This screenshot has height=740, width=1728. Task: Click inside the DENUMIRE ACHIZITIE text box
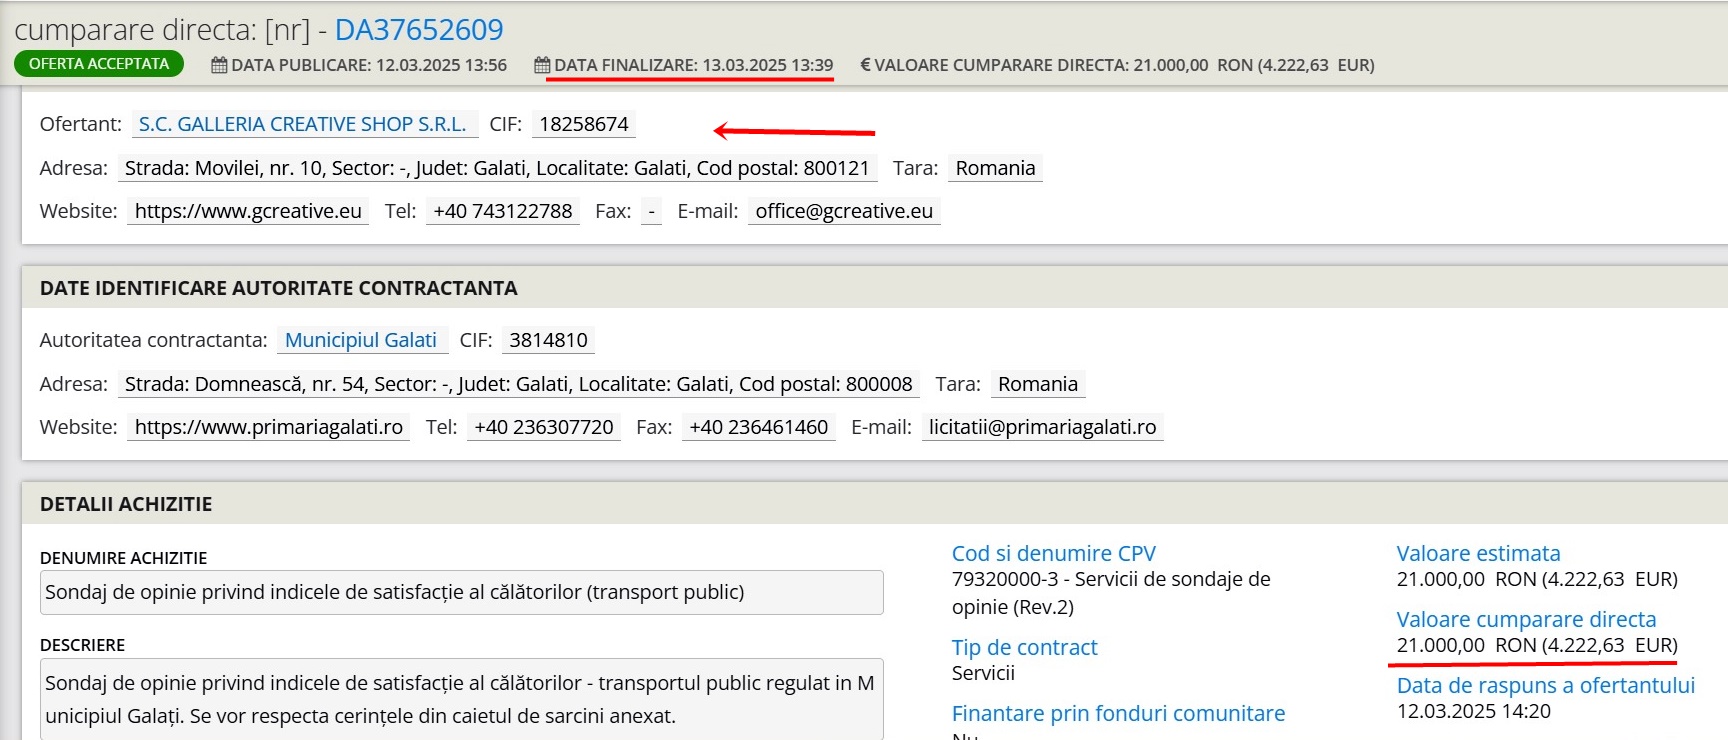(461, 592)
